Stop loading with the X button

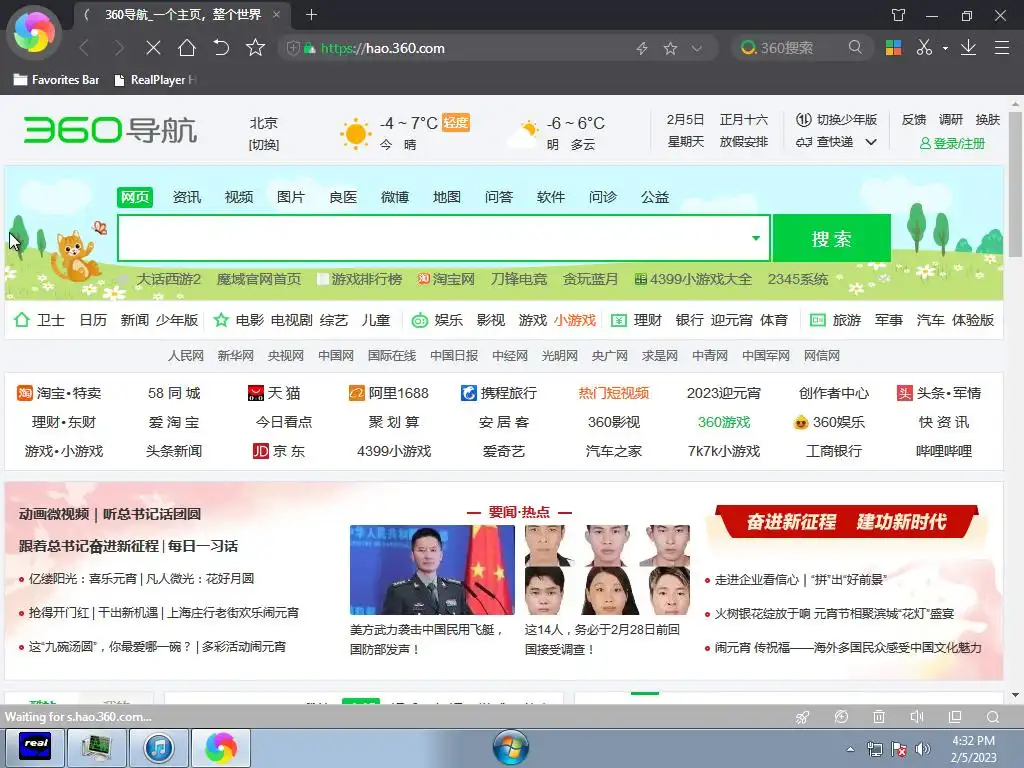[x=153, y=48]
